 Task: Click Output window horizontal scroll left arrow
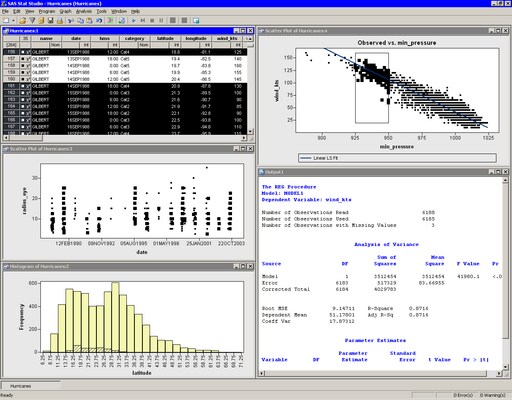click(x=261, y=374)
